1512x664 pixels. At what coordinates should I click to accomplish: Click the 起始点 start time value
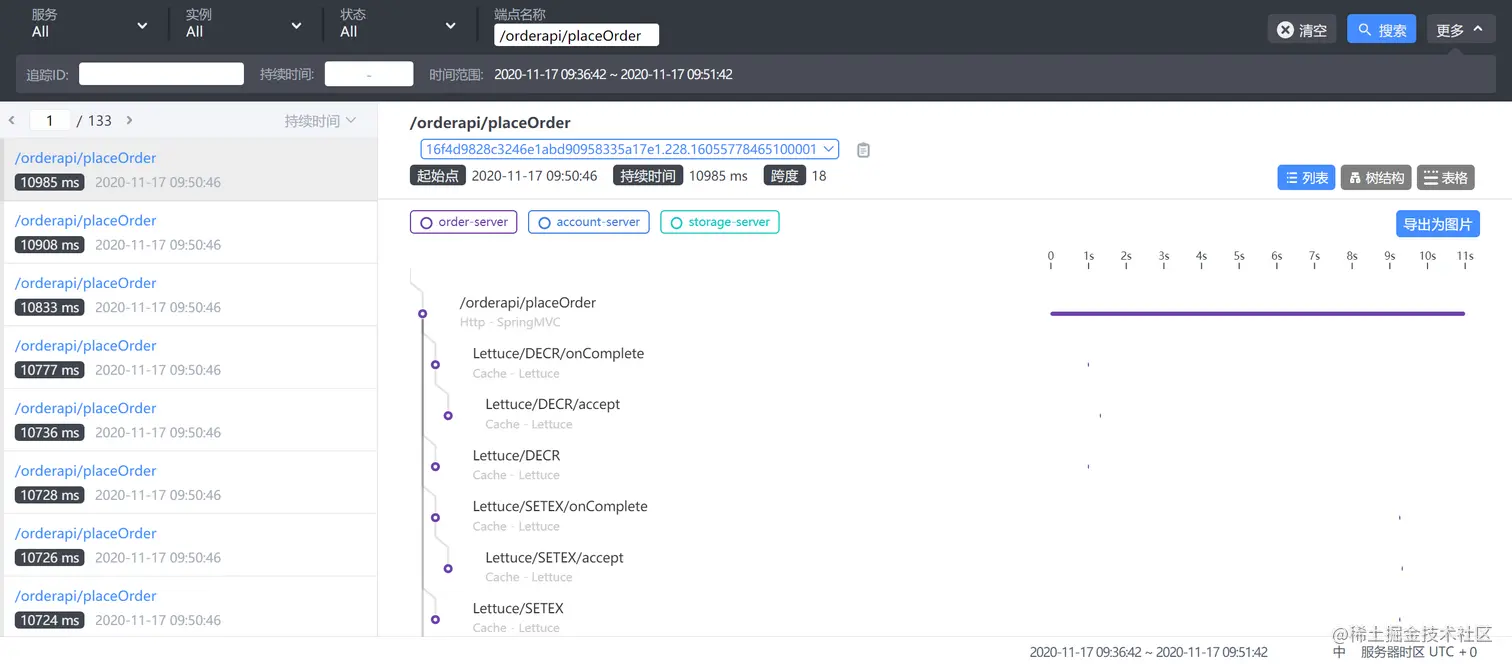534,176
